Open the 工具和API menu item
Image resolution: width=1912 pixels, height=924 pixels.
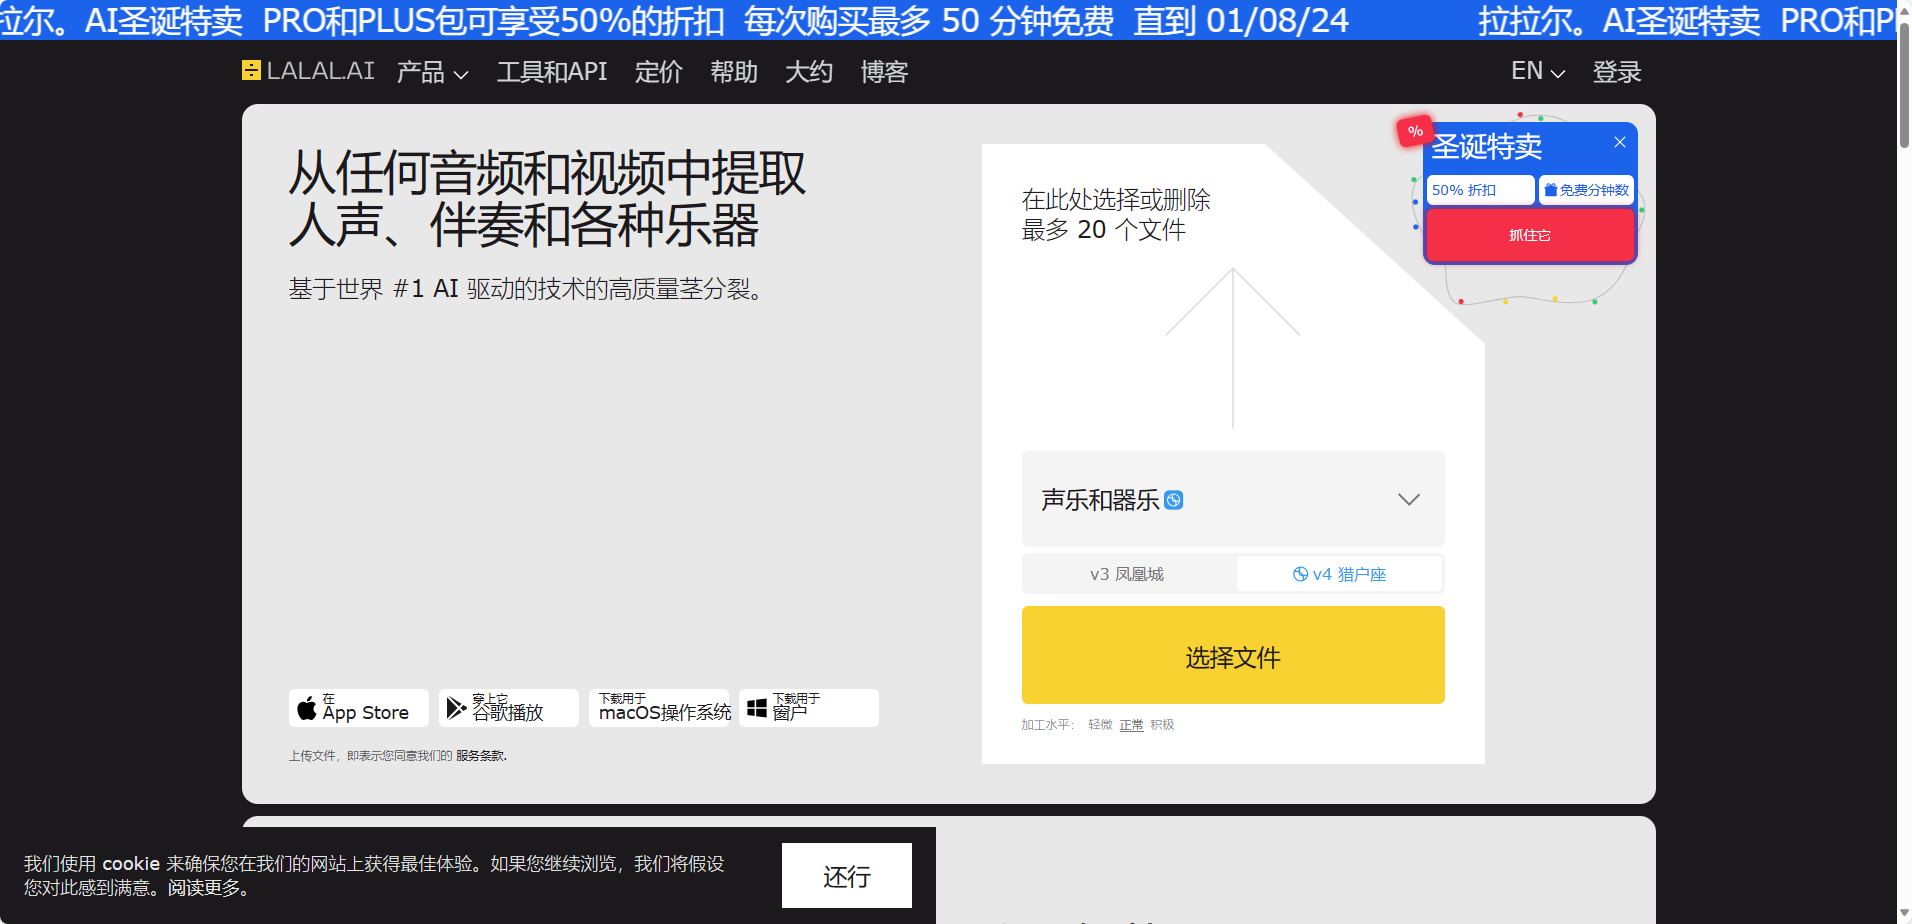tap(552, 72)
